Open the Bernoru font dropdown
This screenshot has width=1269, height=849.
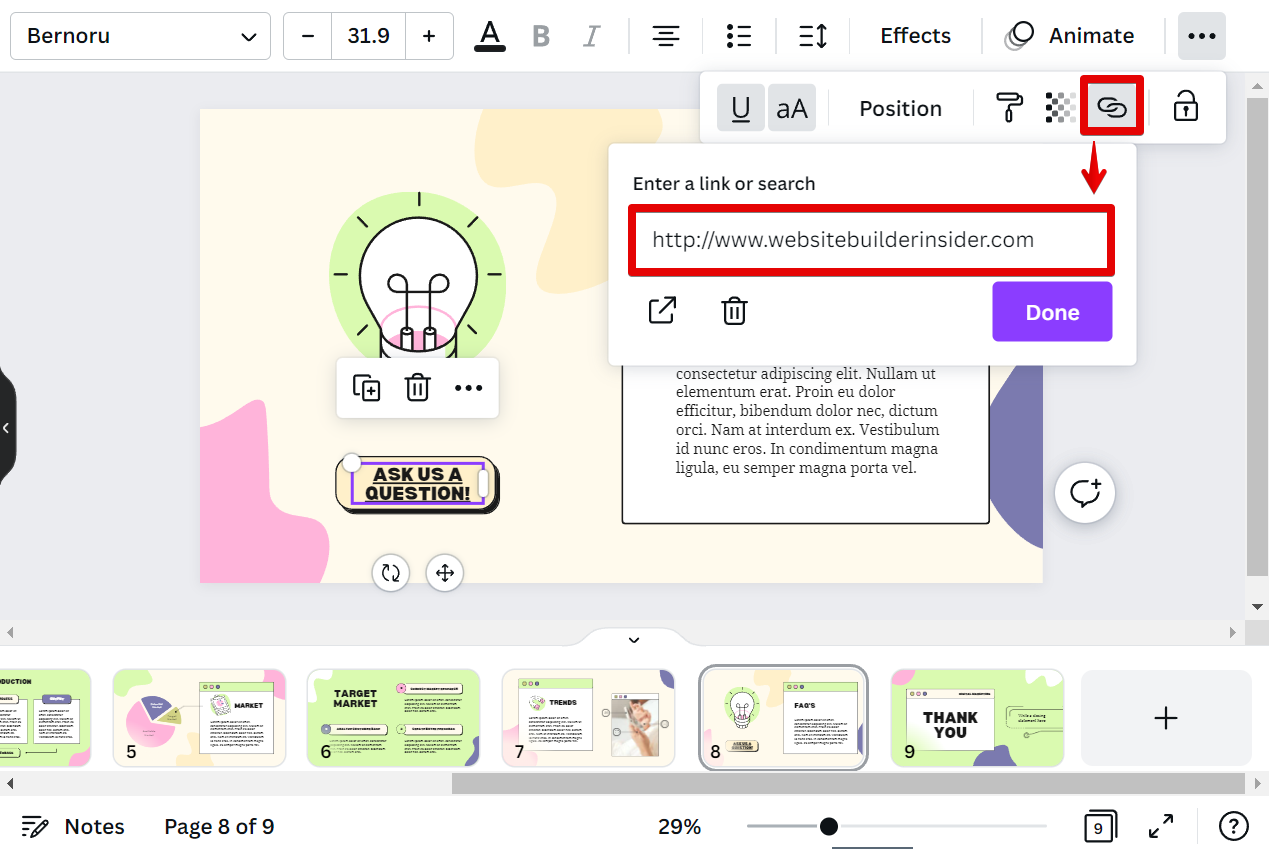click(x=140, y=36)
